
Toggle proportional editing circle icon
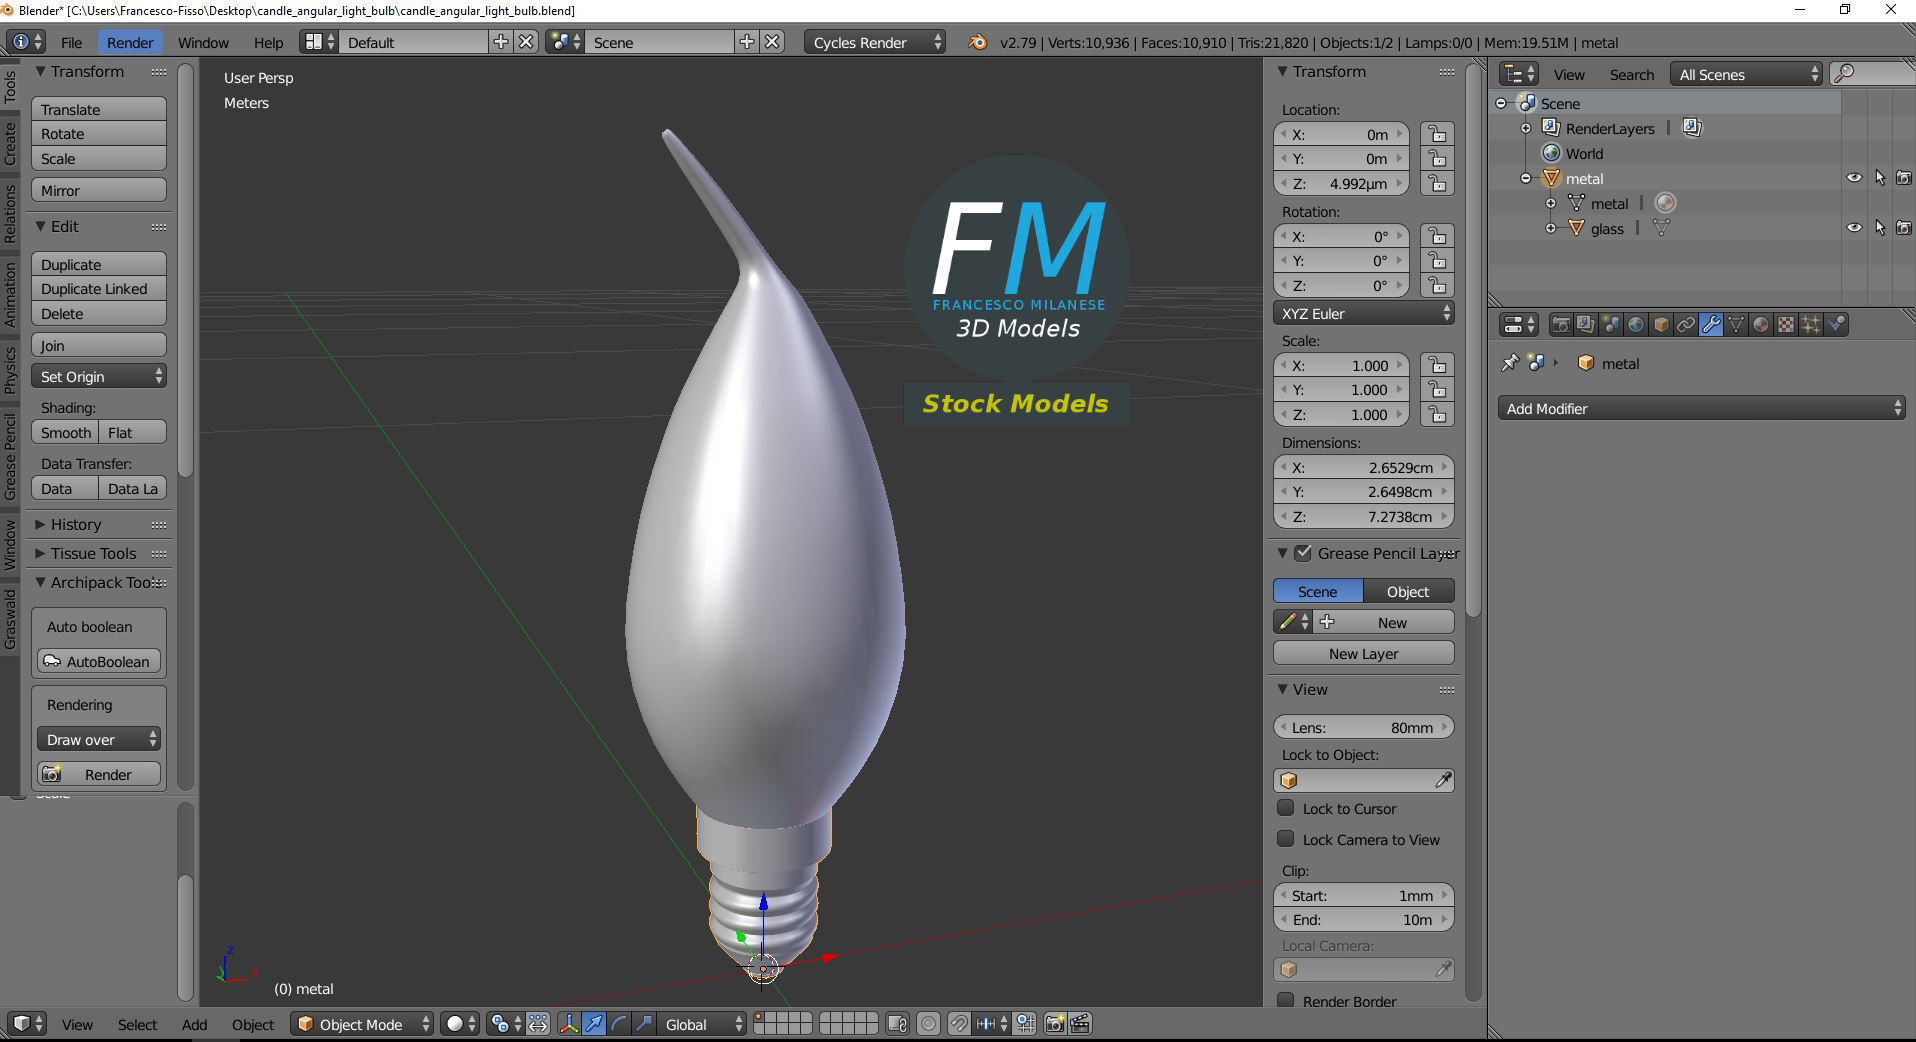click(929, 1024)
